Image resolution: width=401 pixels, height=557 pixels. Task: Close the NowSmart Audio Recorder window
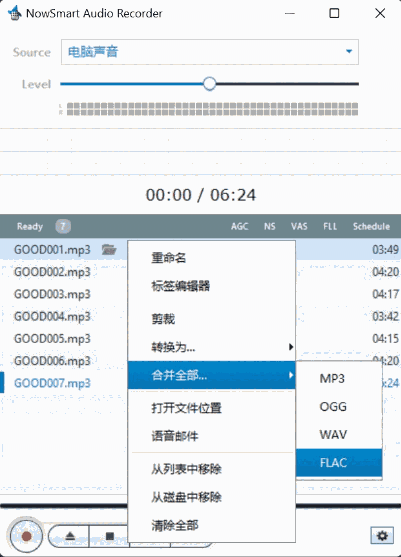coord(380,13)
